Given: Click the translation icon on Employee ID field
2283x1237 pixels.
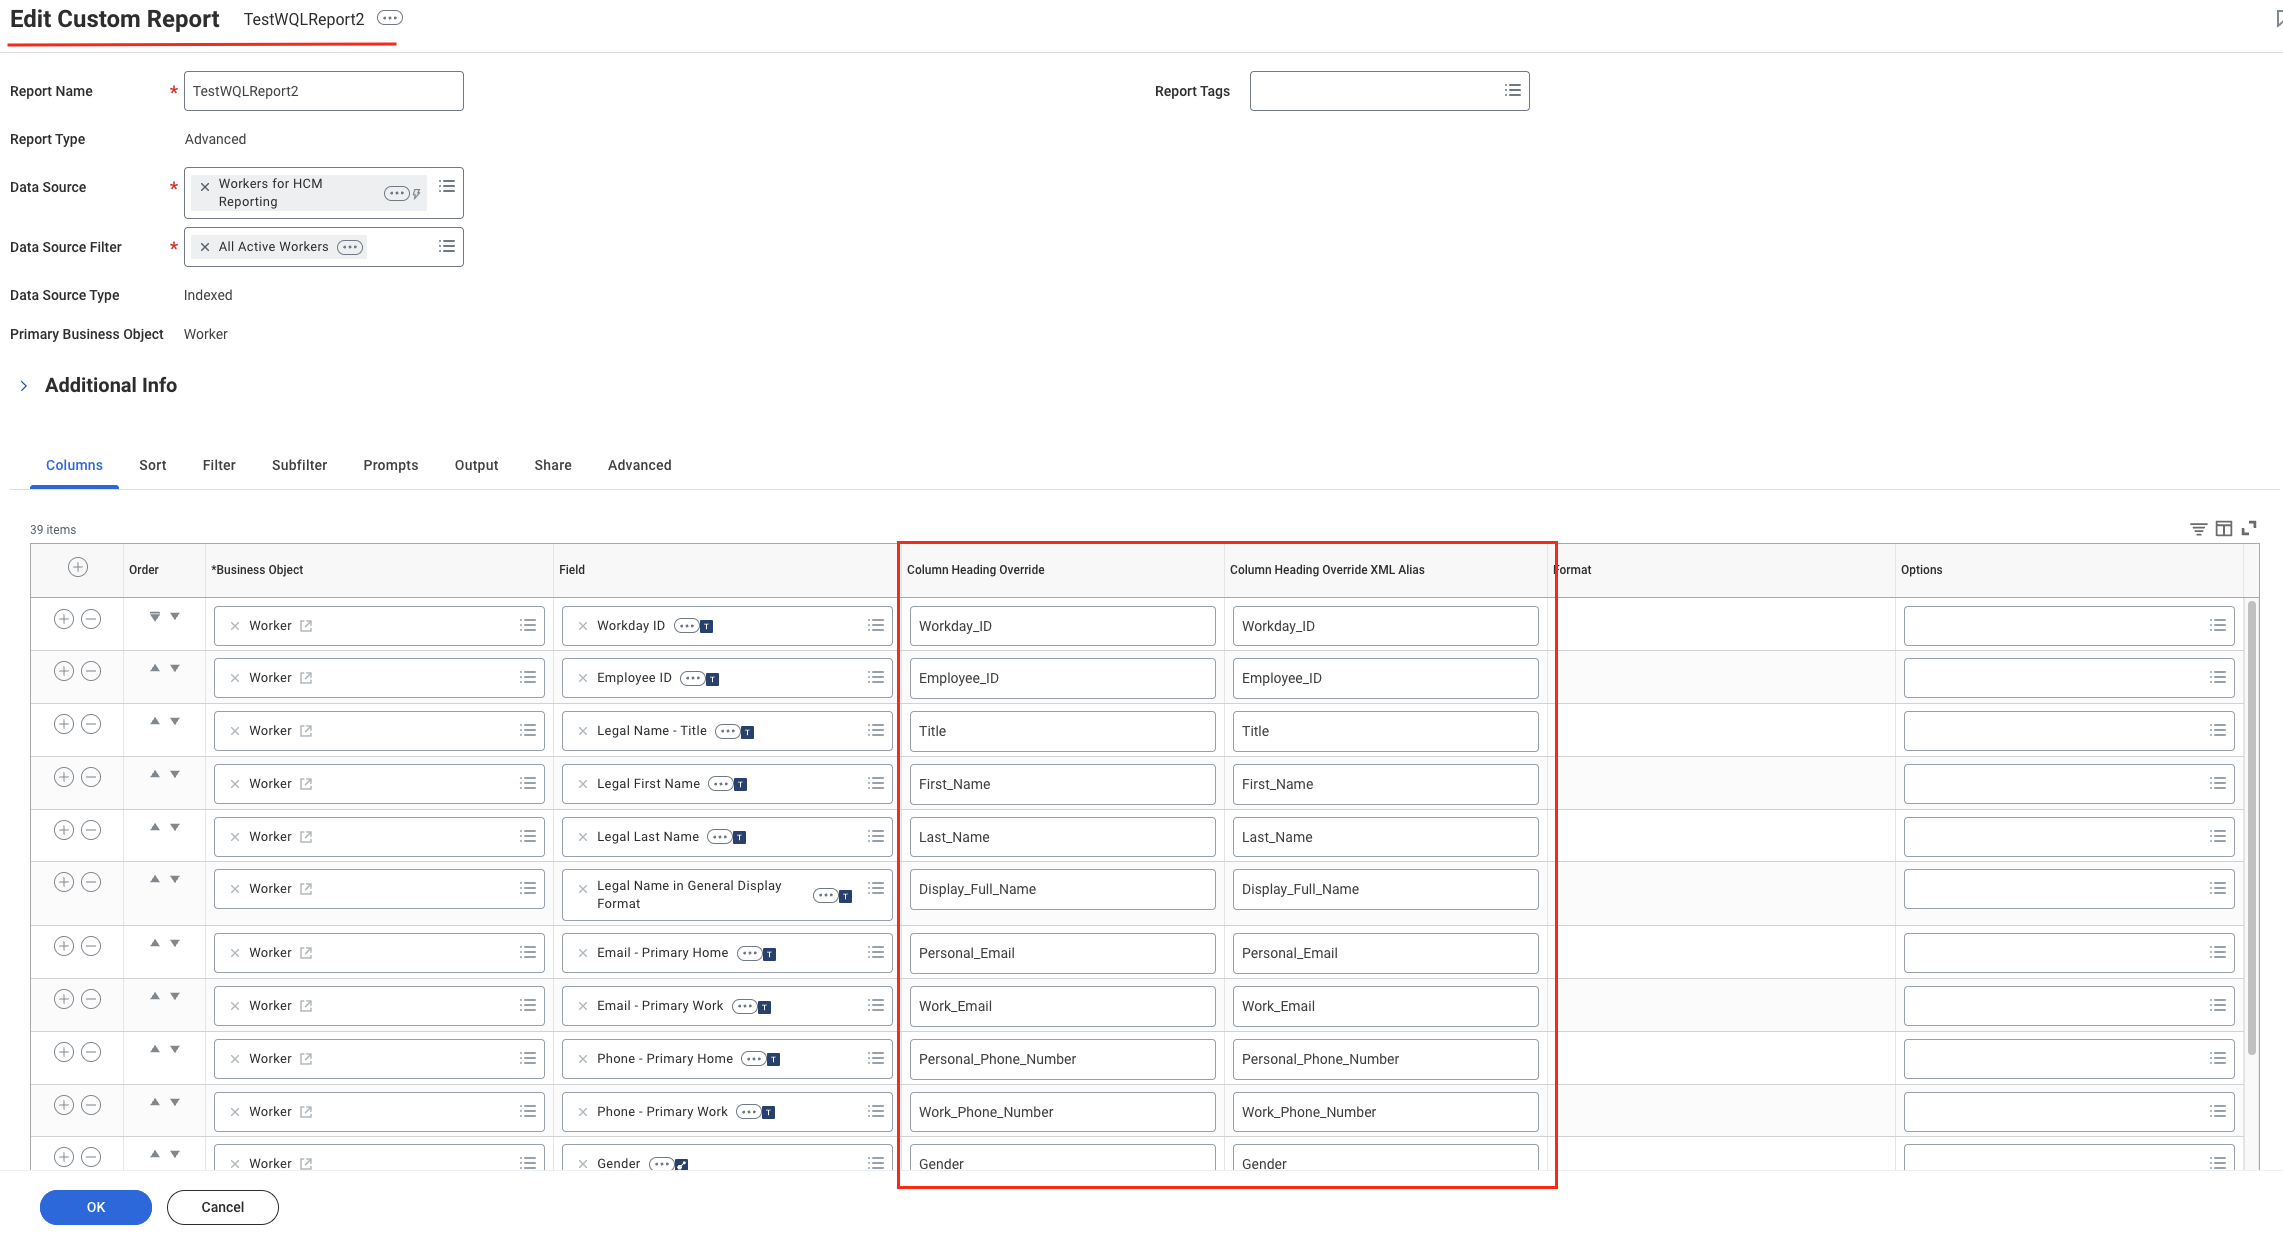Looking at the screenshot, I should 711,677.
